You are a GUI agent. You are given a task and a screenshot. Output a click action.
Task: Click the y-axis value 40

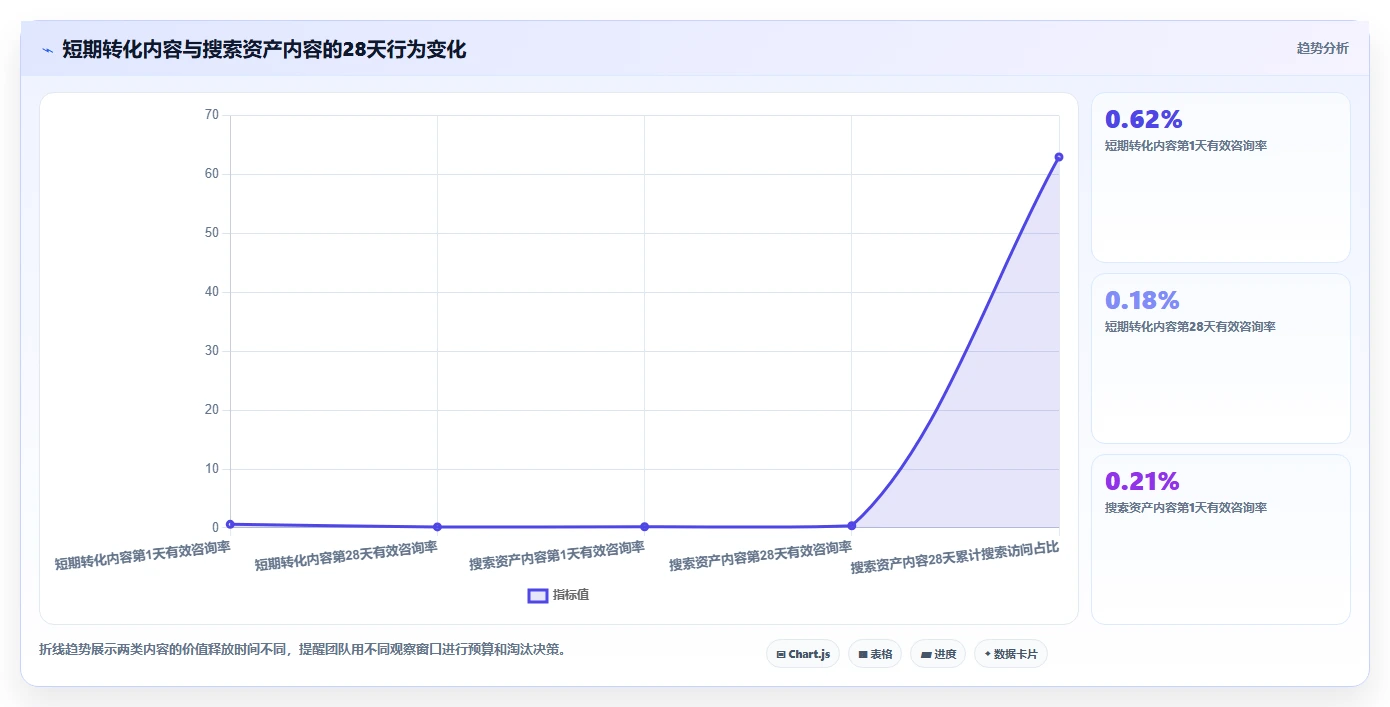coord(211,292)
